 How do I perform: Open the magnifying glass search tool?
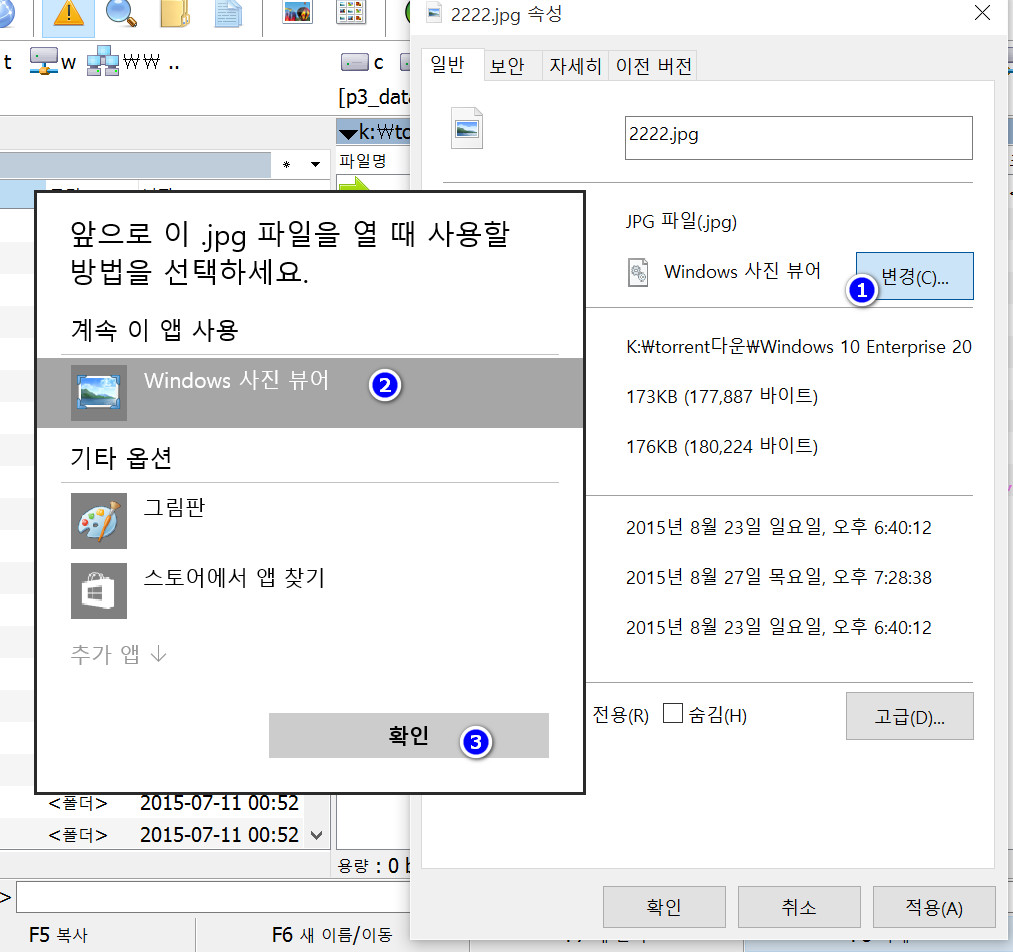point(121,13)
